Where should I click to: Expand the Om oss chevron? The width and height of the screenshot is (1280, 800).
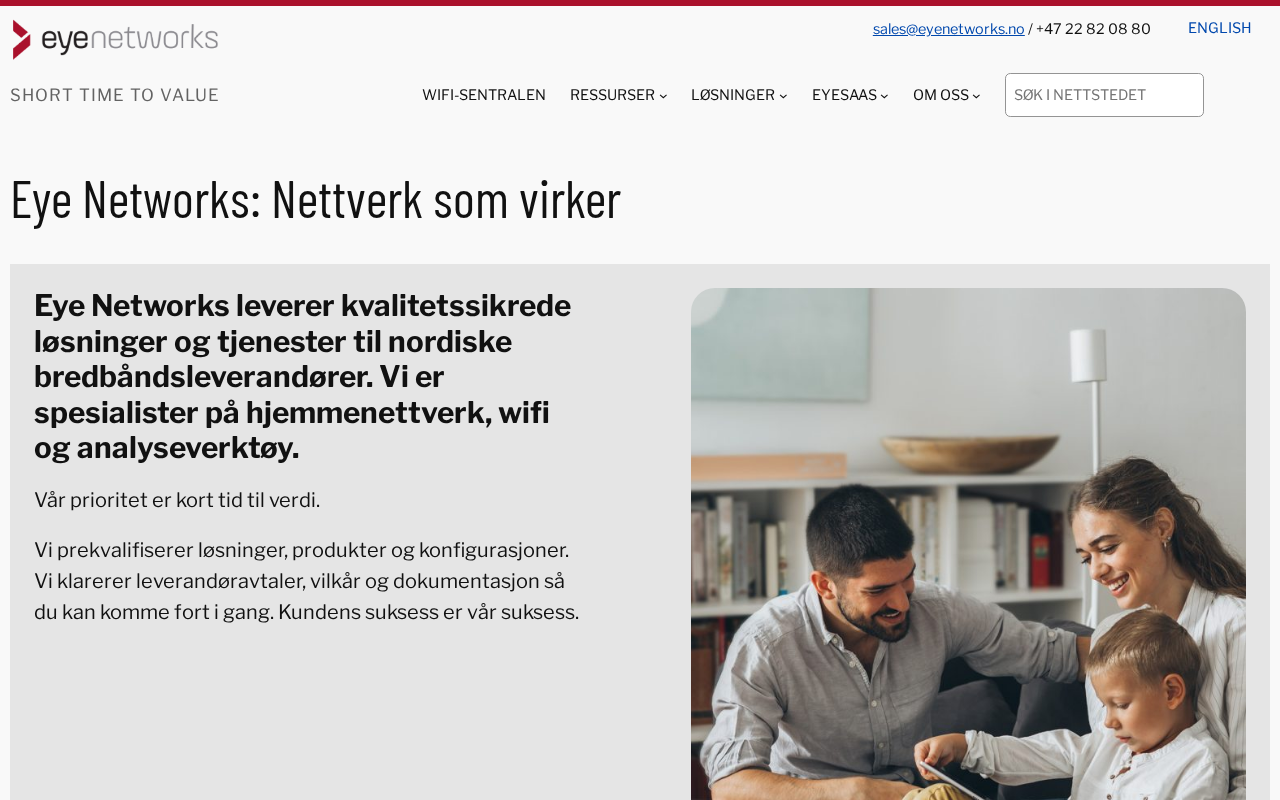976,96
